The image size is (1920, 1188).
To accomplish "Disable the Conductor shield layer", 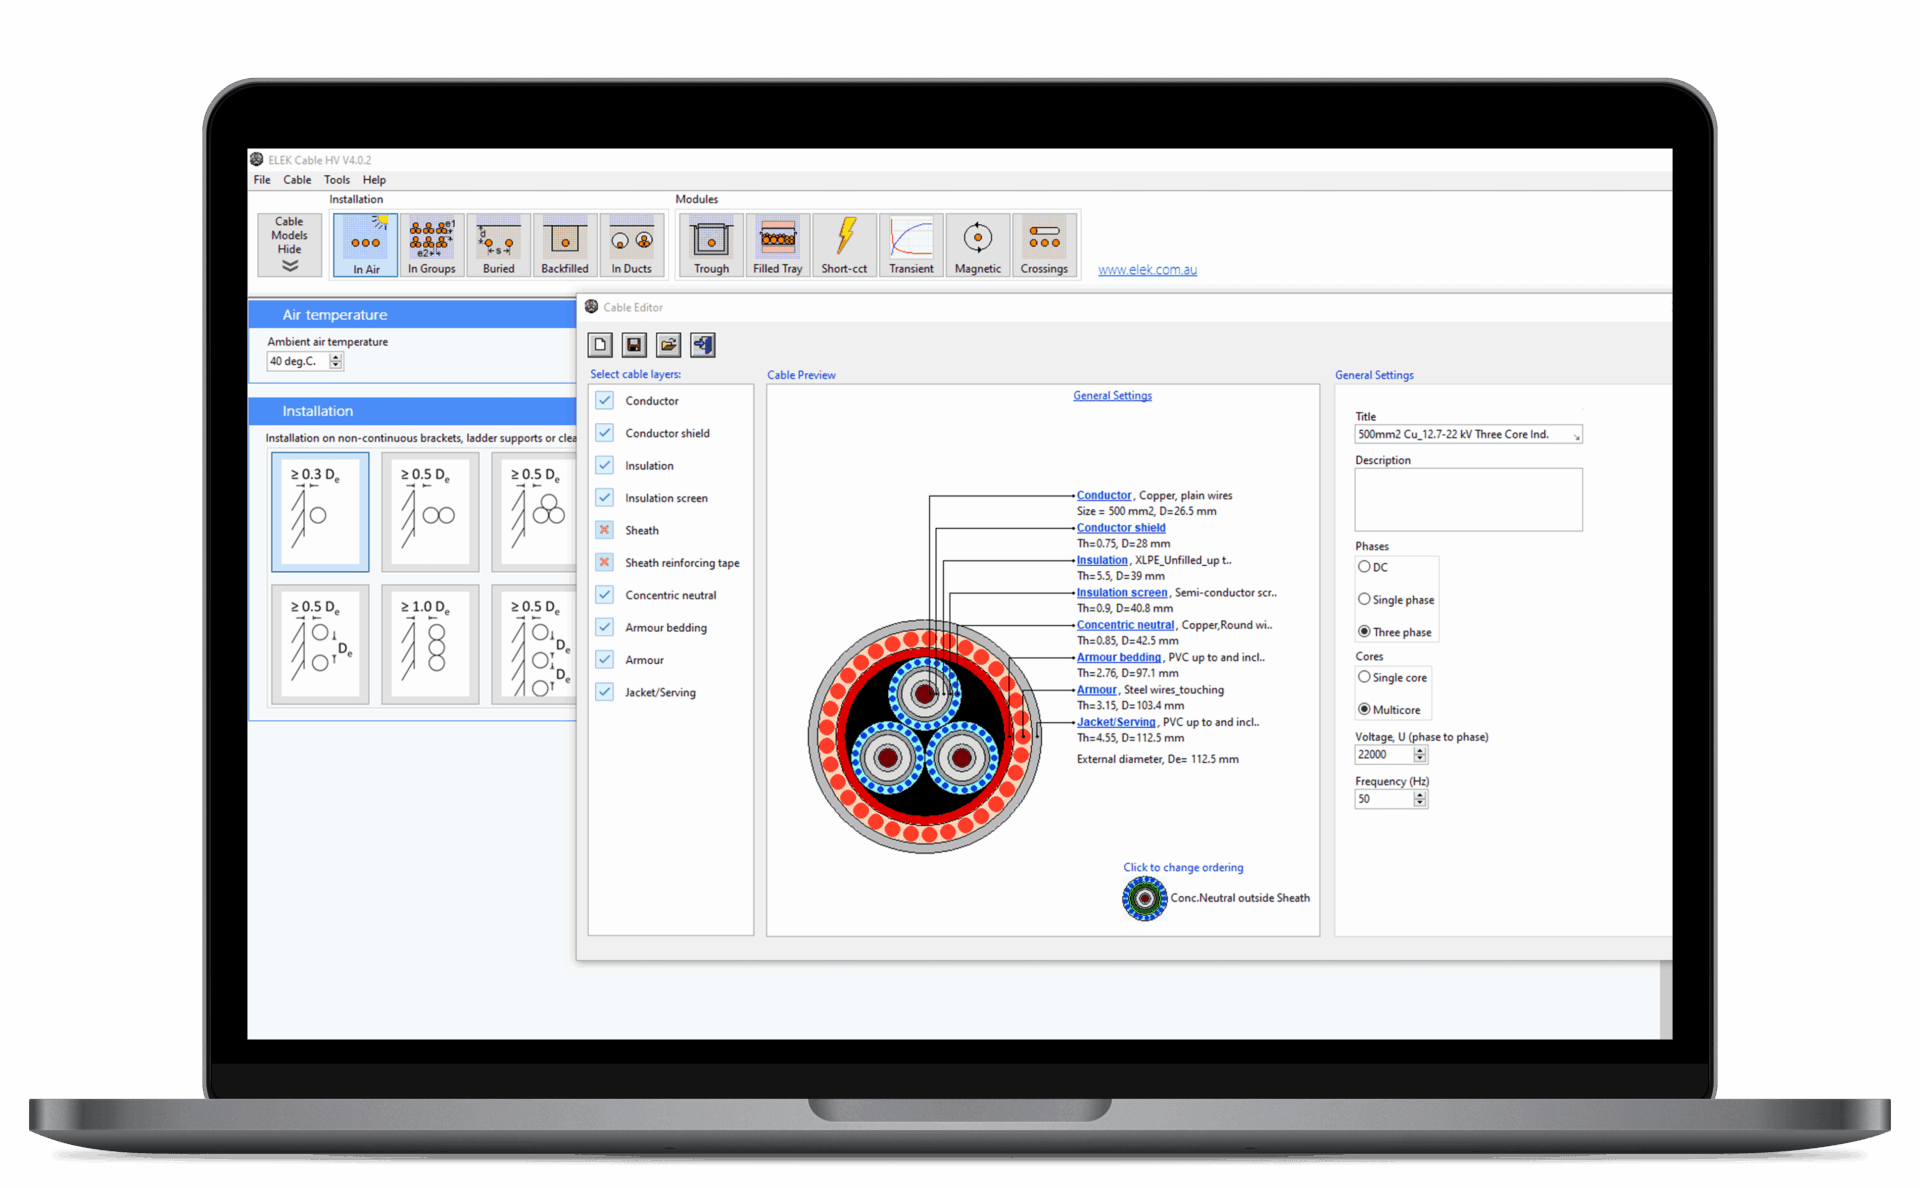I will (x=604, y=432).
